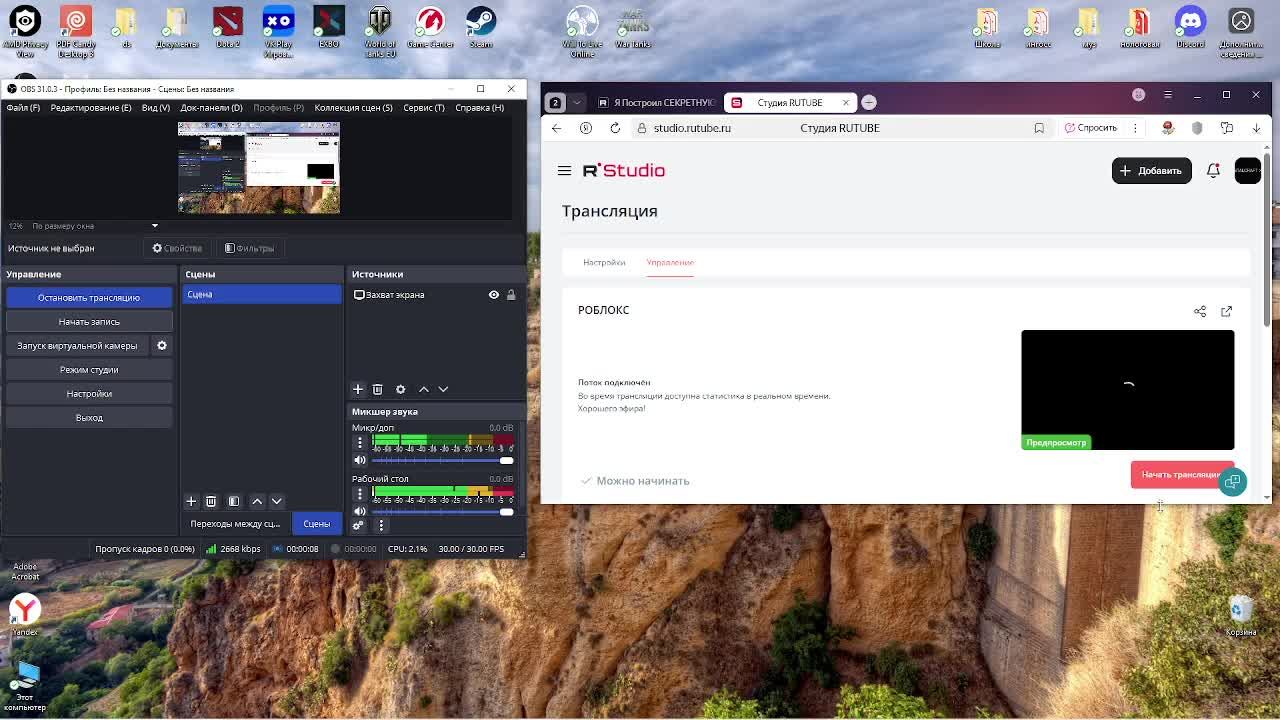
Task: Open RUTUBE account avatar
Action: click(x=1247, y=171)
